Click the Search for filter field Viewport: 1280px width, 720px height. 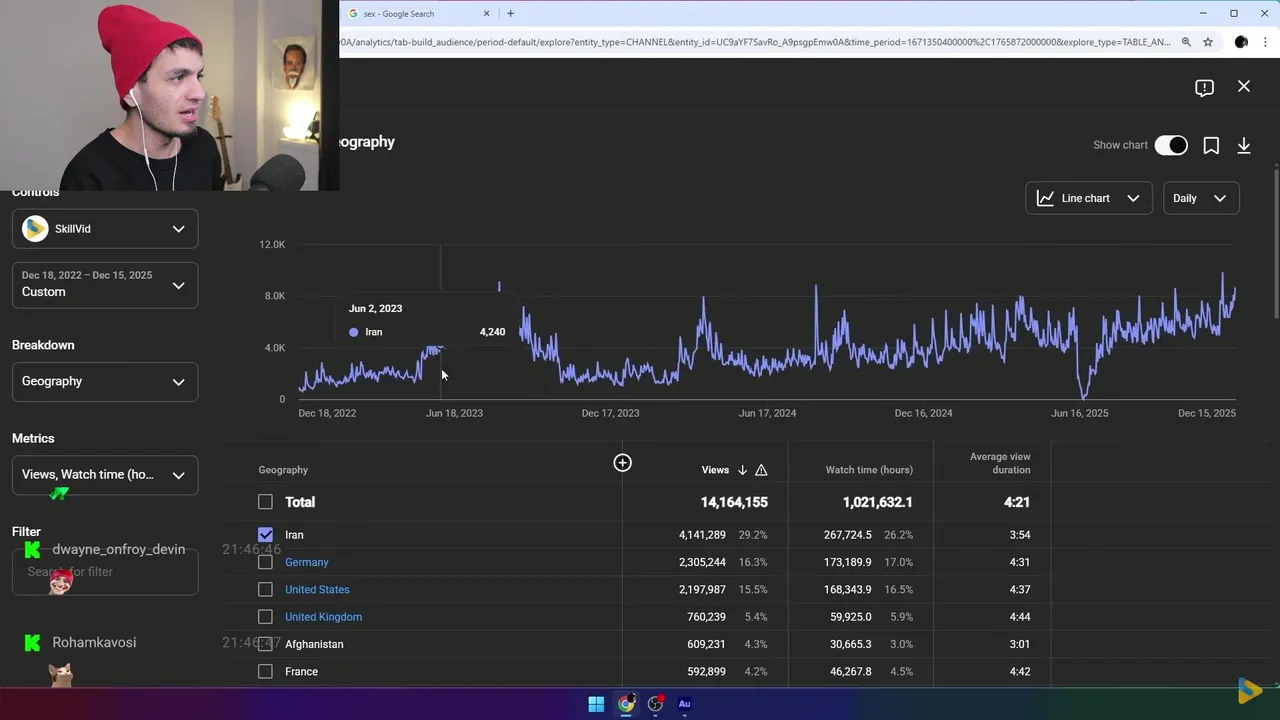click(105, 572)
